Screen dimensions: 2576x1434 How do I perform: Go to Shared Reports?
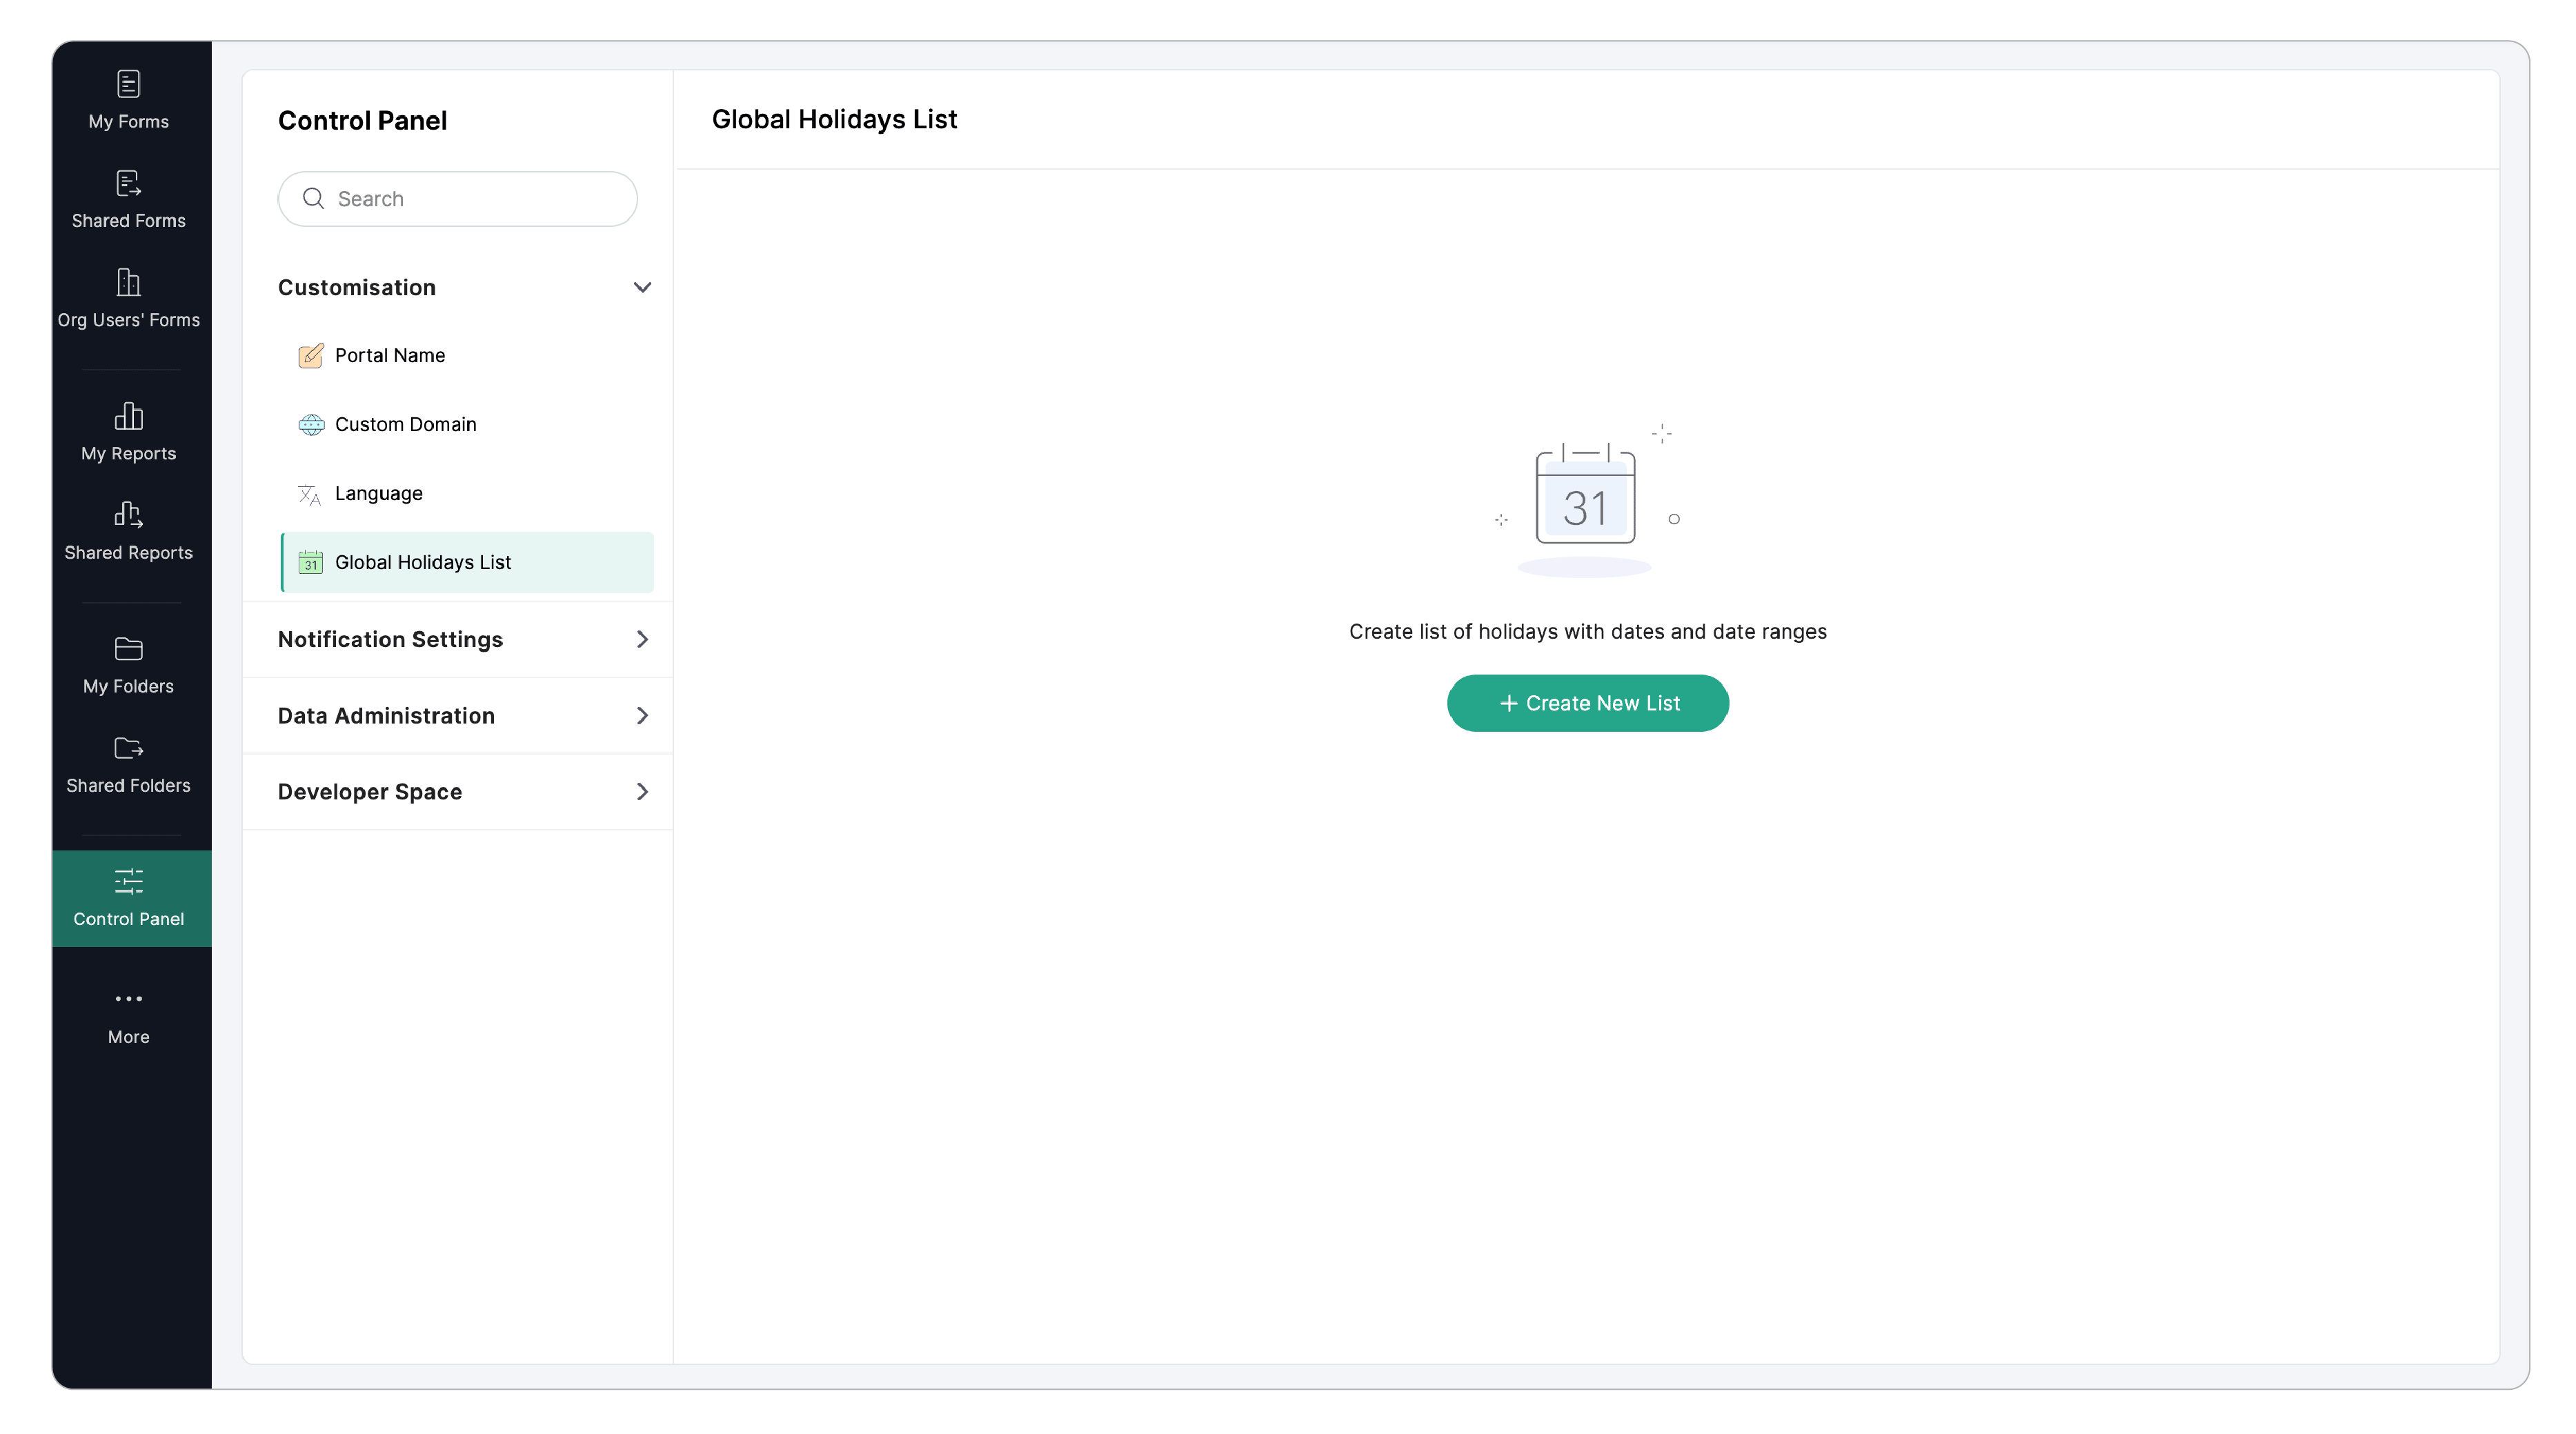click(x=128, y=531)
